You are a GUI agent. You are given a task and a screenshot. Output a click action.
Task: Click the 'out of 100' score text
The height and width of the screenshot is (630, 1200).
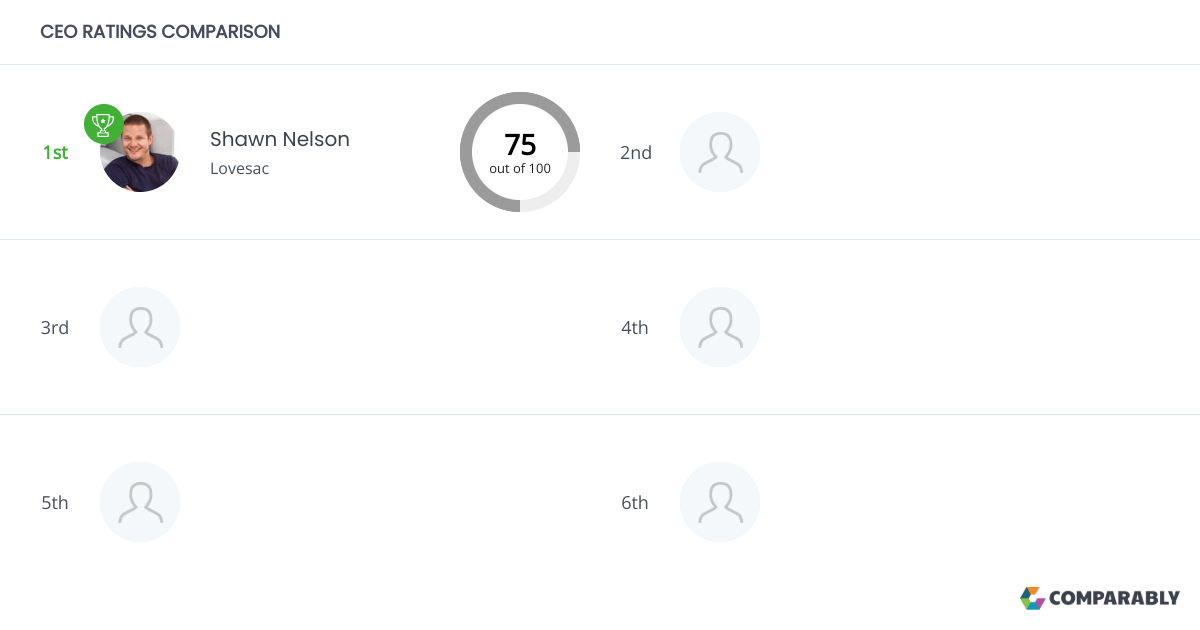coord(520,169)
